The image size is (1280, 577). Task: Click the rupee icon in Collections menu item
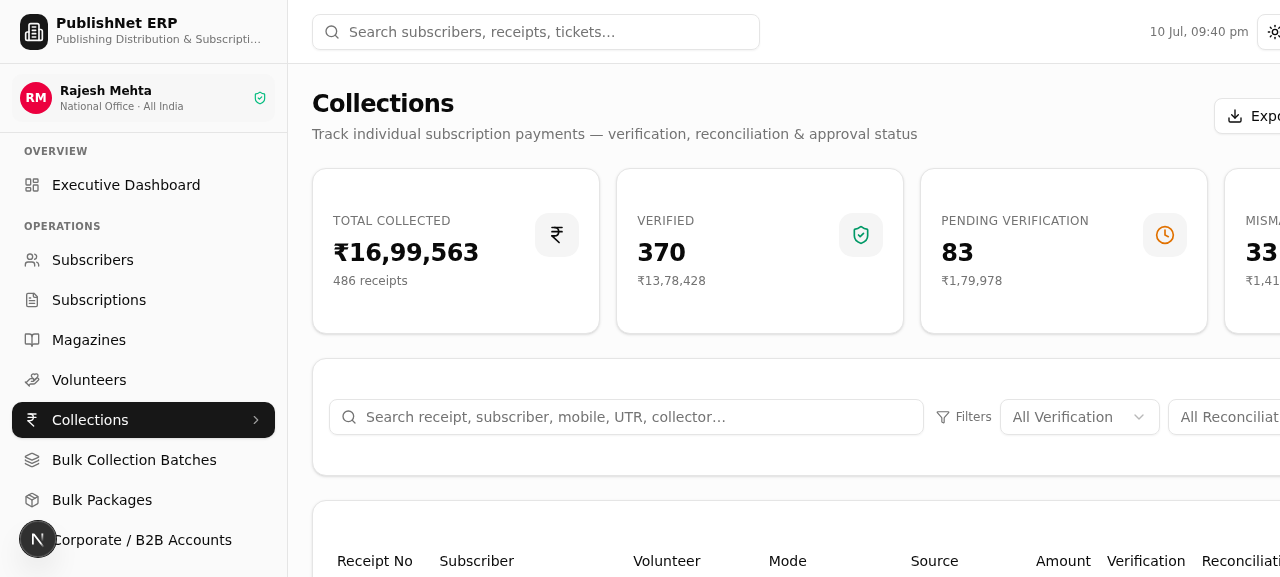tap(32, 420)
